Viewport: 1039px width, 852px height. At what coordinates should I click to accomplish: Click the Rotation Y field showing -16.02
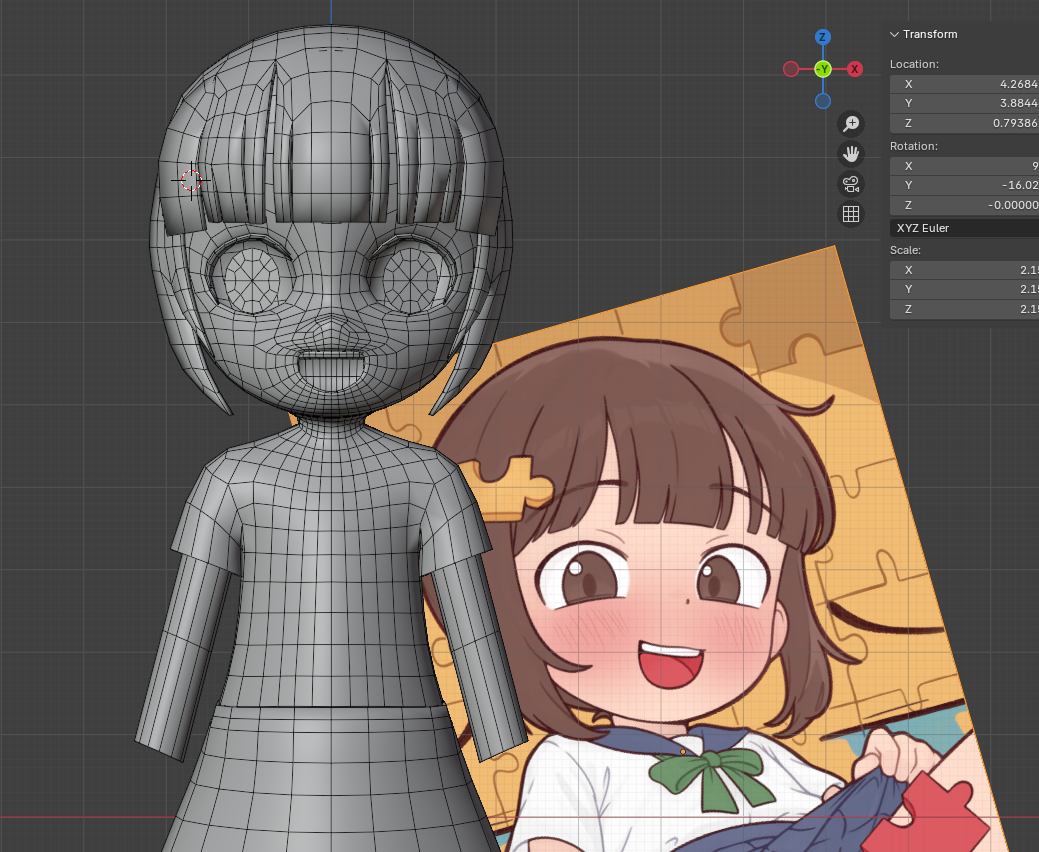964,186
